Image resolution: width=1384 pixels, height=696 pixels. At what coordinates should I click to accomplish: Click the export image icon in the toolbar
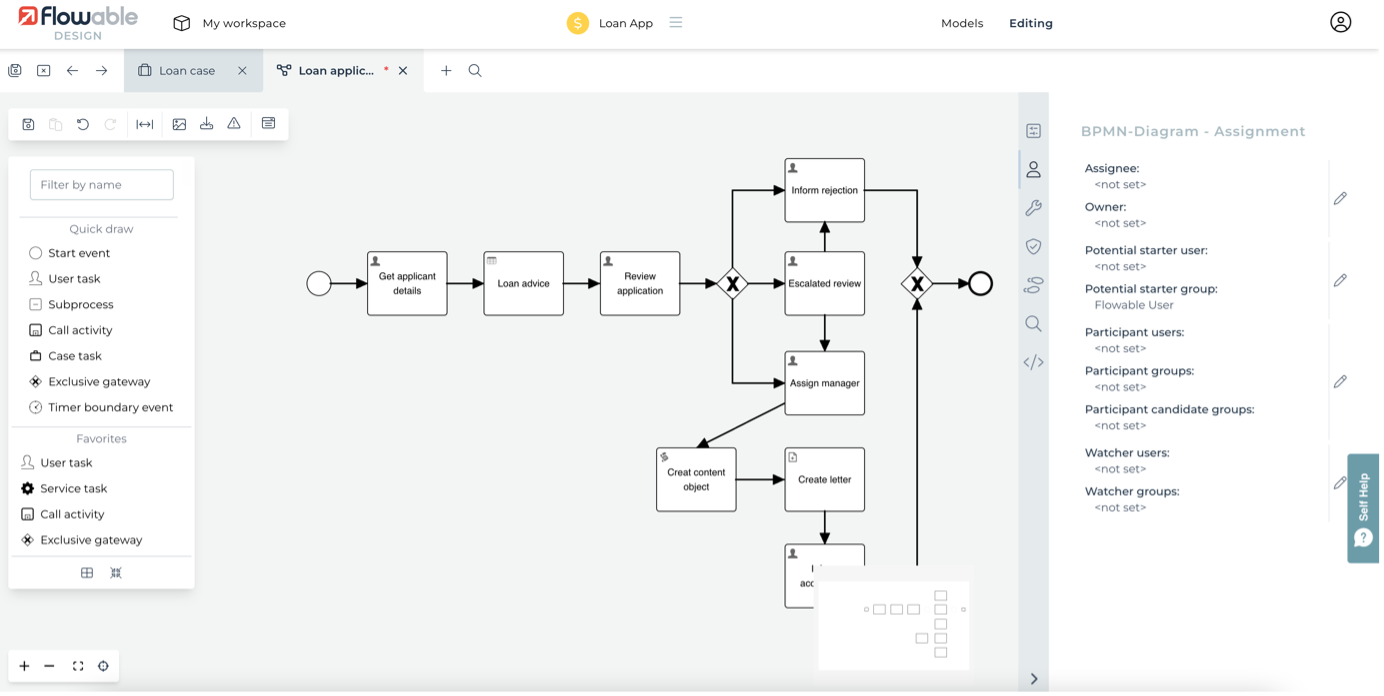click(179, 124)
